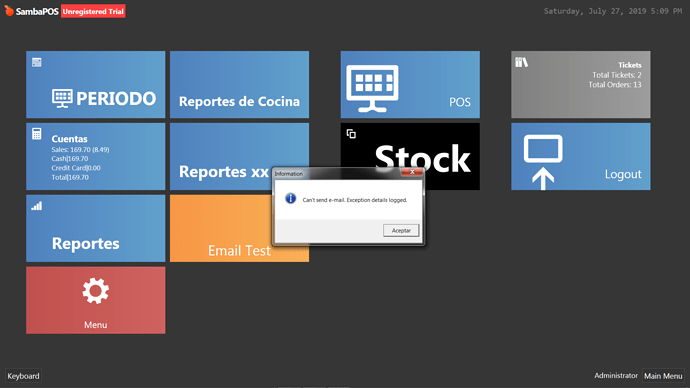Click the blue information icon in dialog

[290, 198]
